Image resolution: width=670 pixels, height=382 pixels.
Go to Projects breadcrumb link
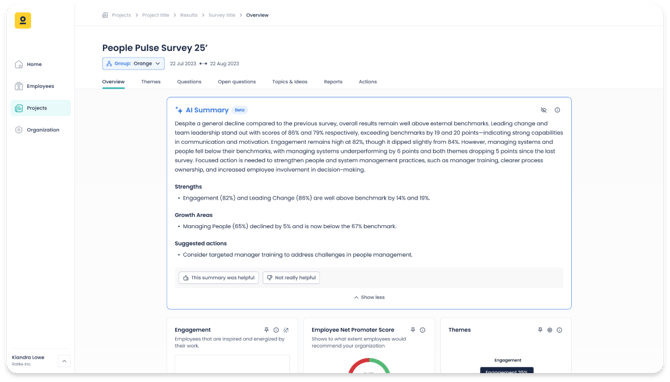(121, 15)
